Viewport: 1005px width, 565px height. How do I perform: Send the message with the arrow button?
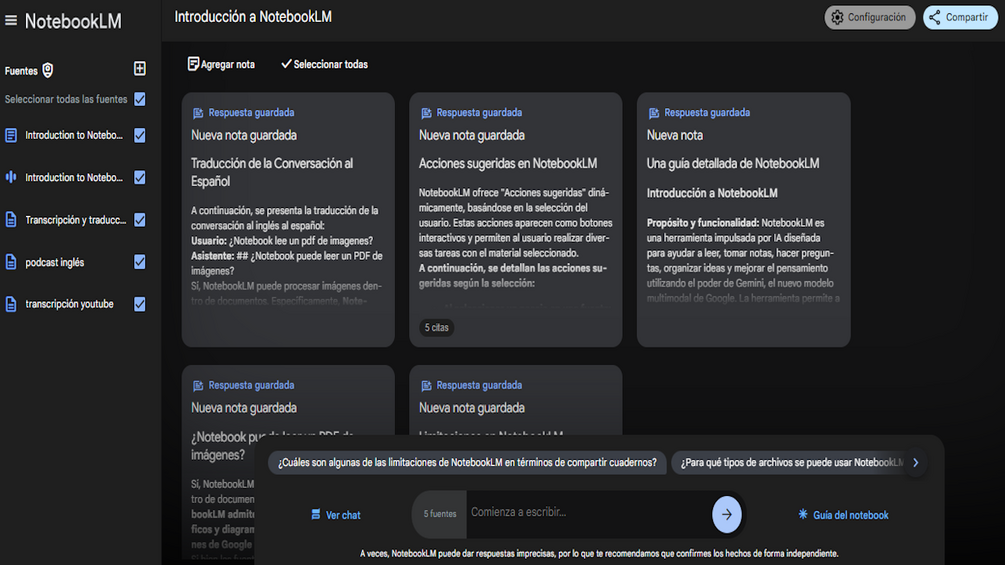[x=726, y=514]
